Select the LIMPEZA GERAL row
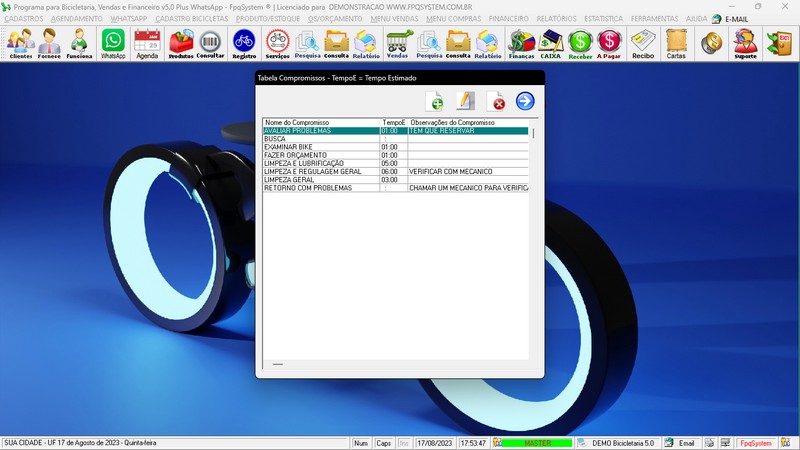 click(x=300, y=180)
